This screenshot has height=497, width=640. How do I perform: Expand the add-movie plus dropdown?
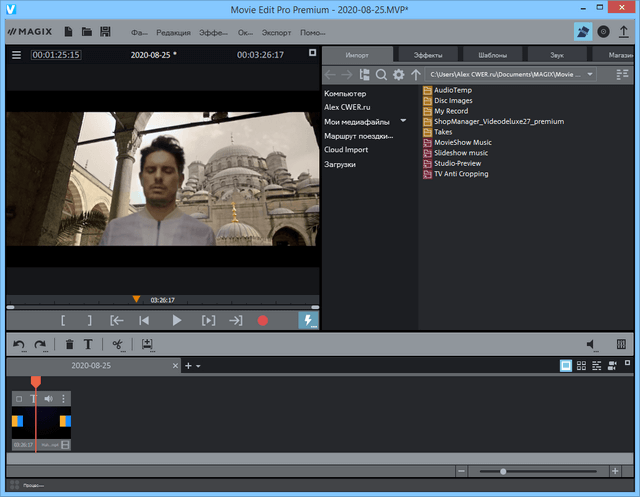pos(198,366)
